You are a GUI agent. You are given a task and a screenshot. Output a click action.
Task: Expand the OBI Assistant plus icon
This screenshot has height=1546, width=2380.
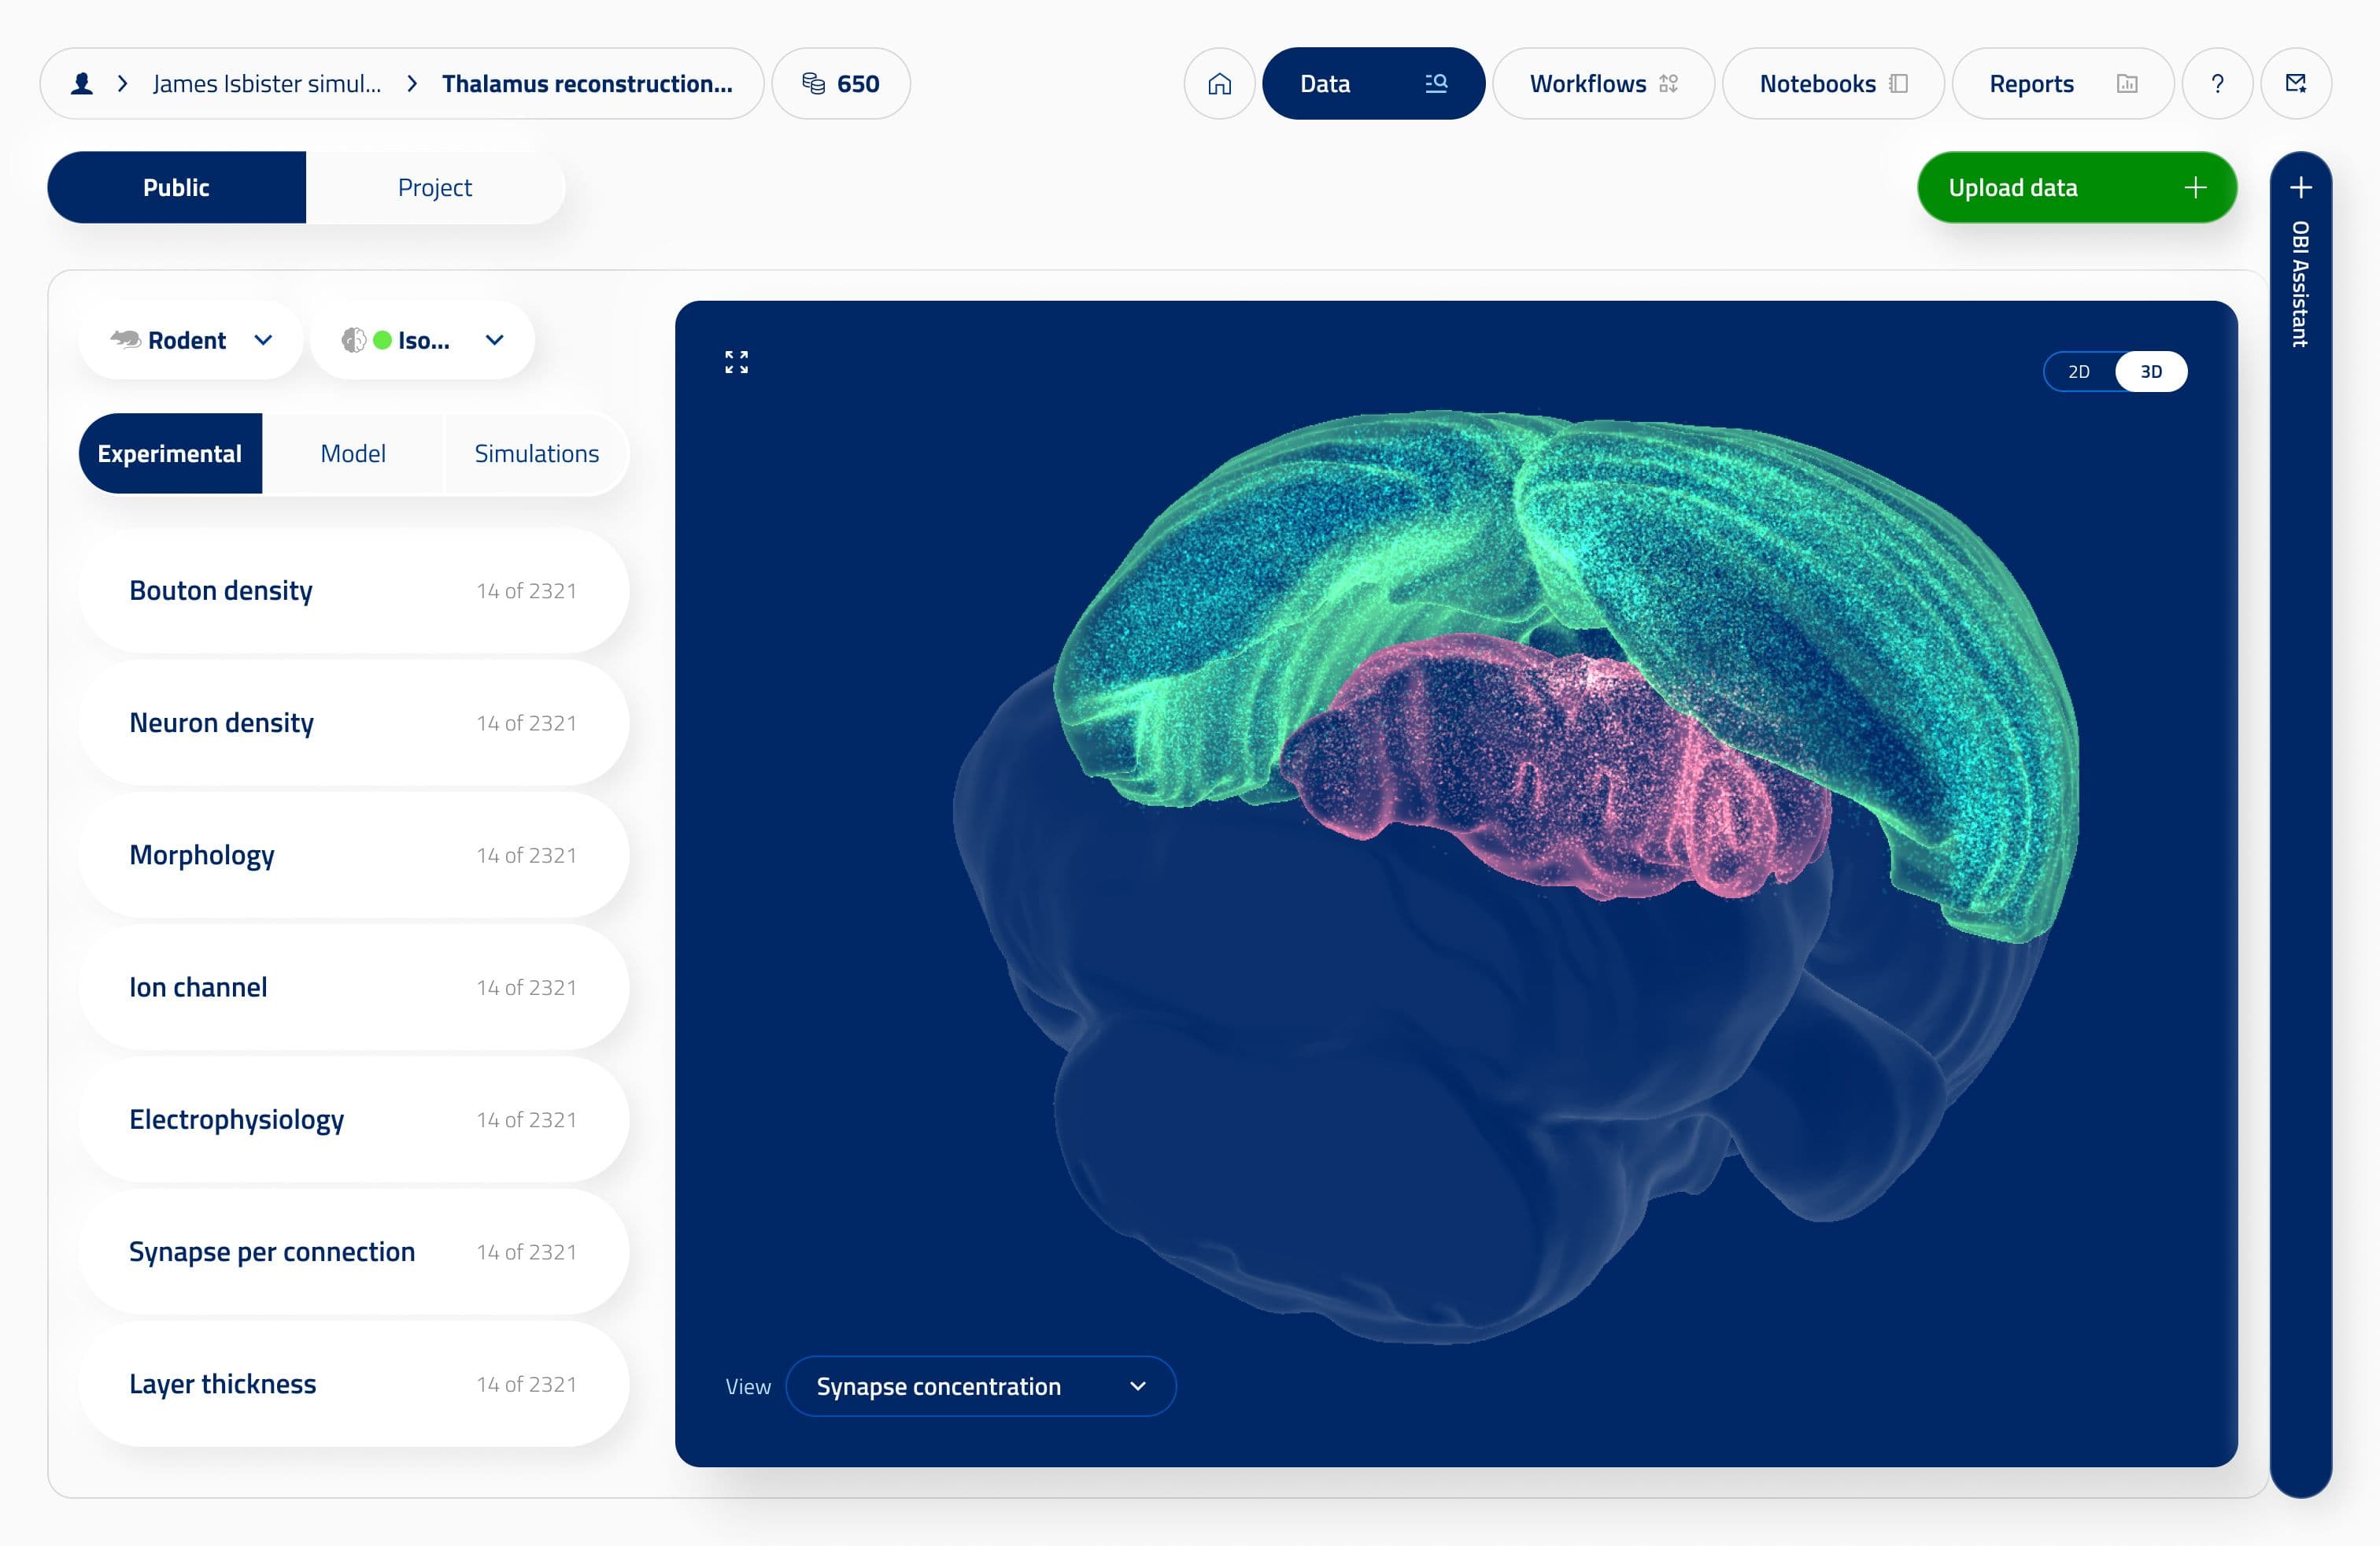[2301, 188]
